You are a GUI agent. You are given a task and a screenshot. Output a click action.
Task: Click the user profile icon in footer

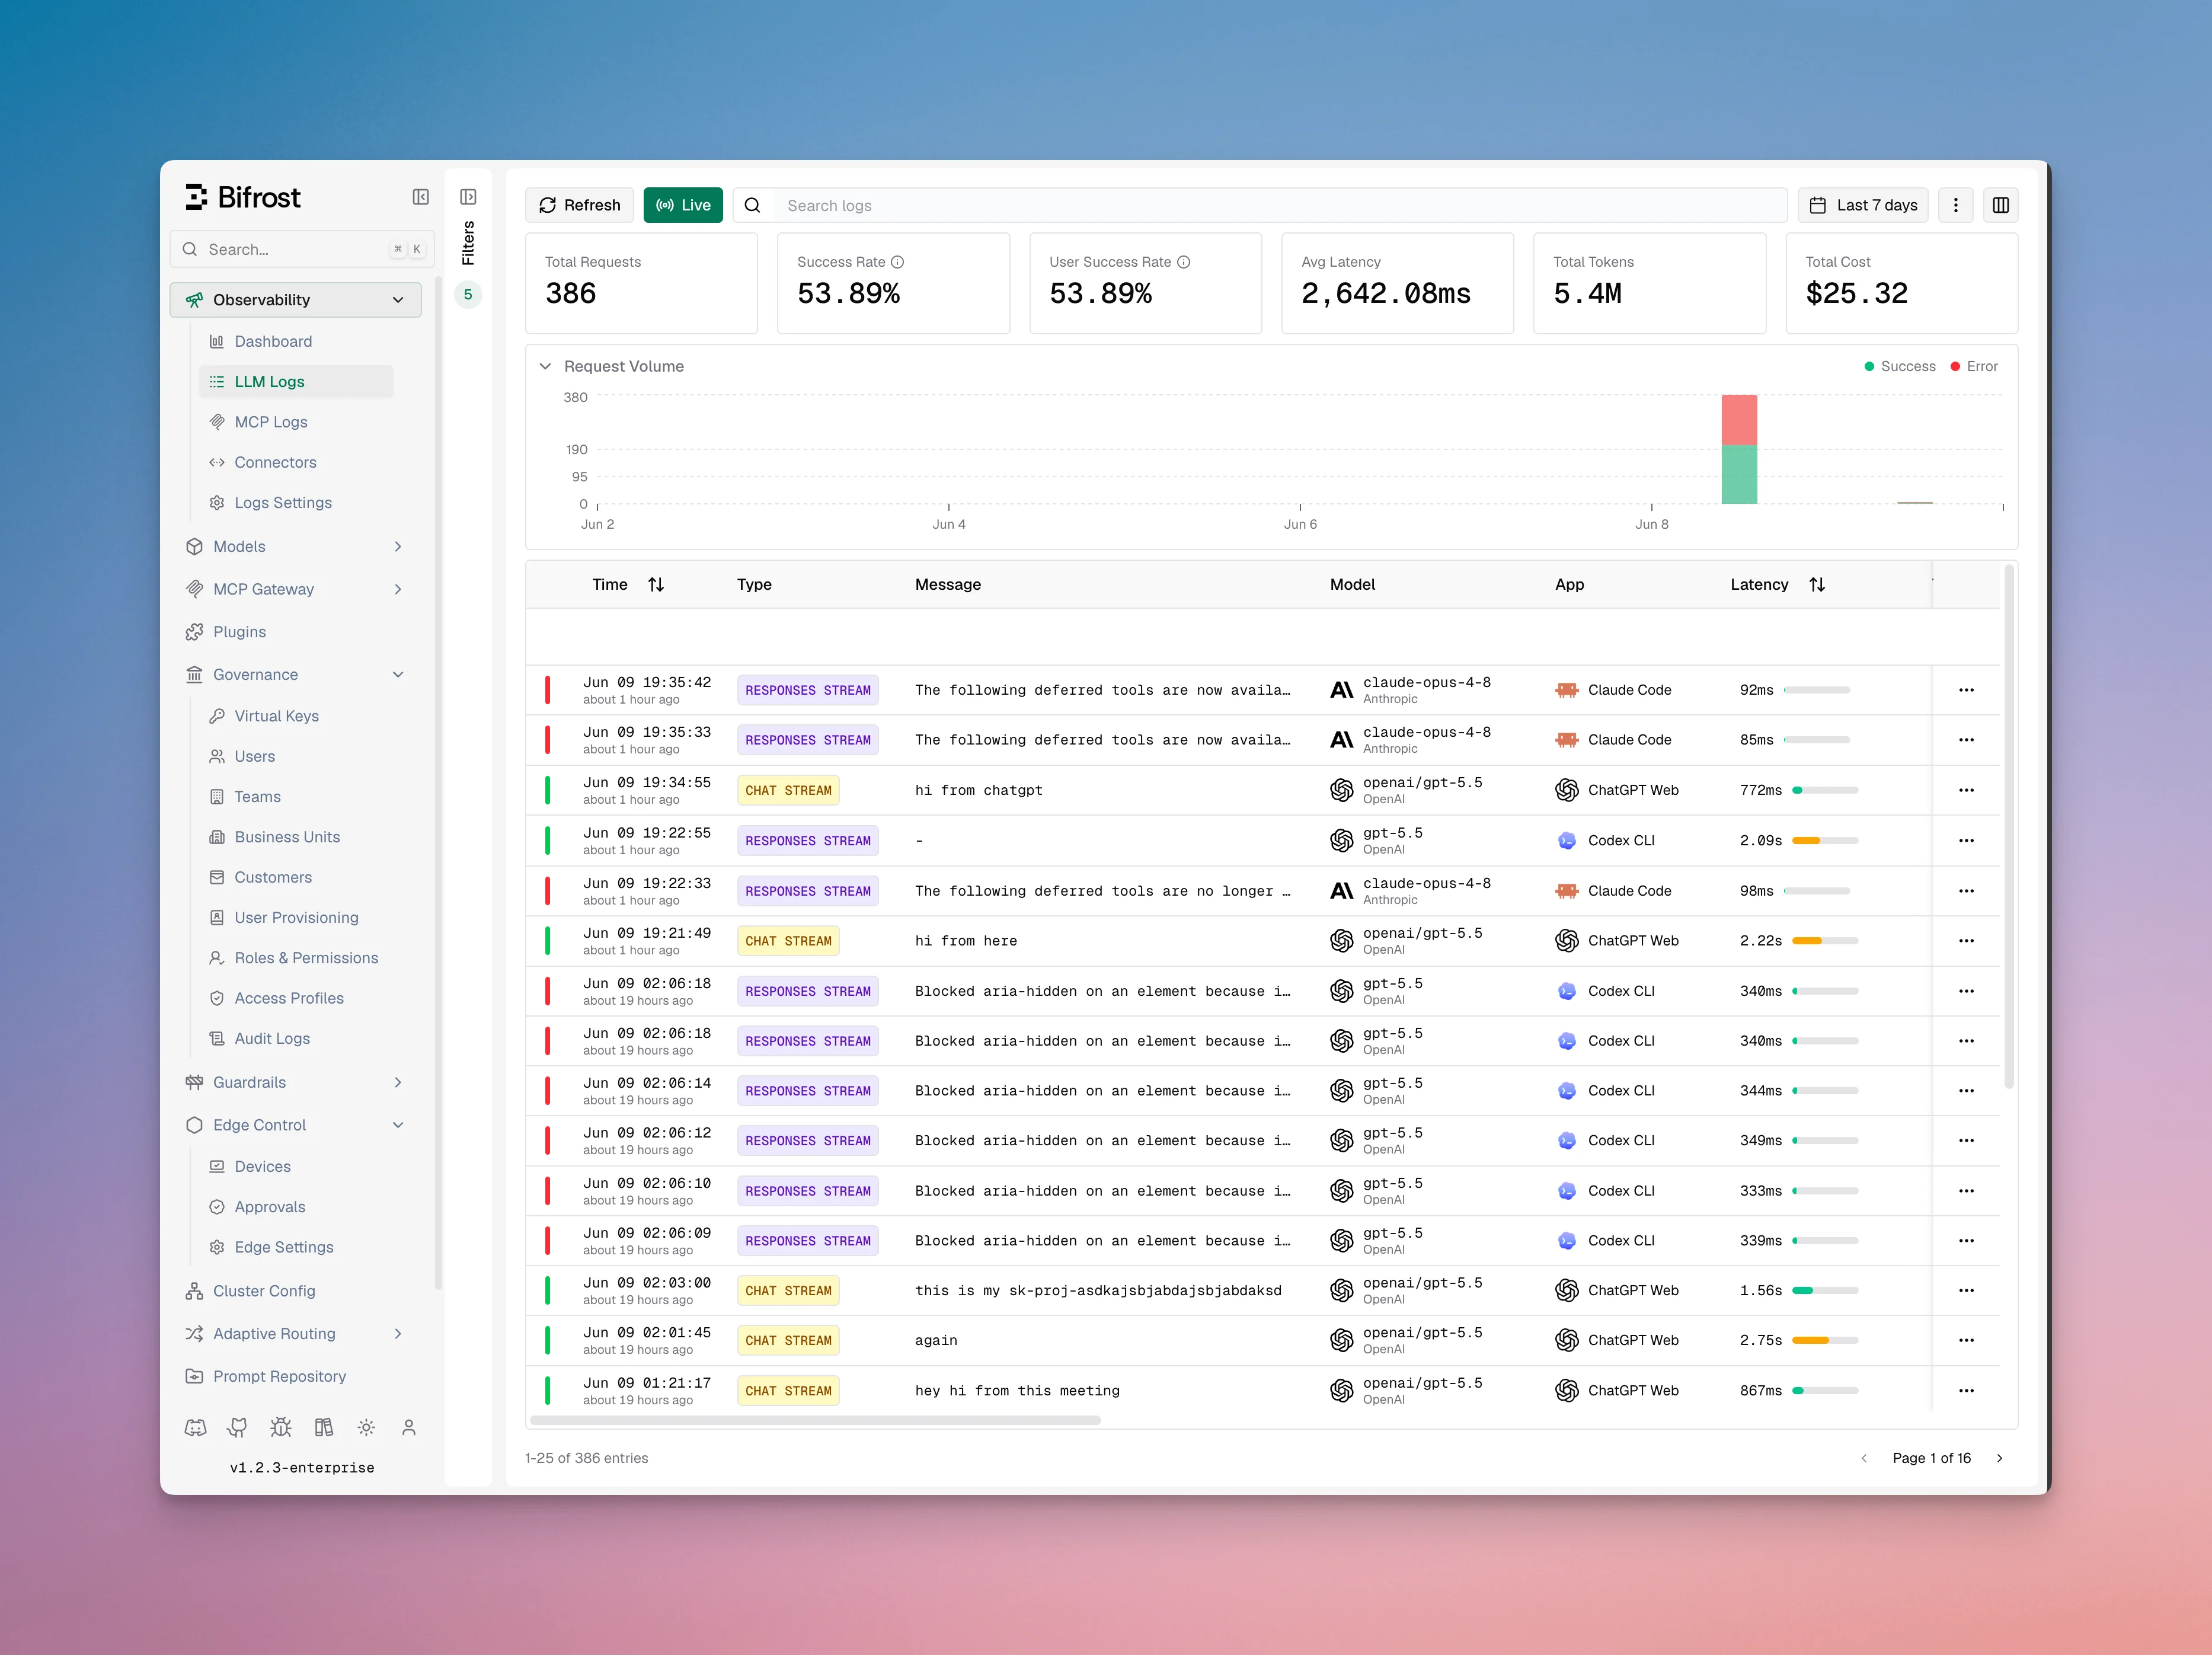point(408,1427)
